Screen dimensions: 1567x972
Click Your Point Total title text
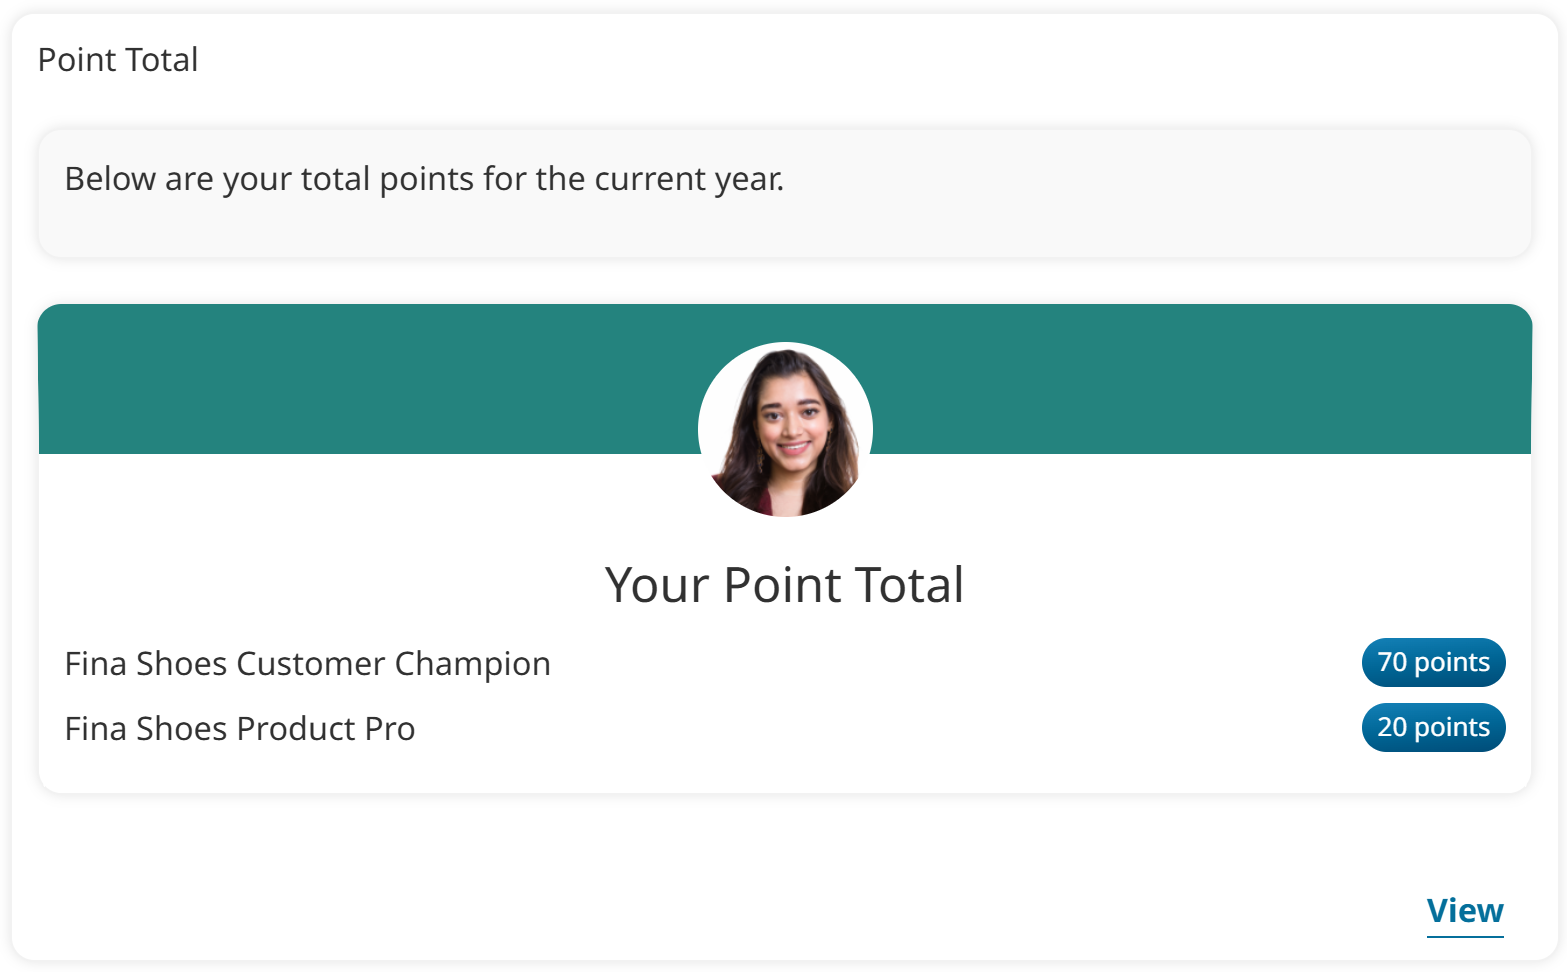pos(784,585)
